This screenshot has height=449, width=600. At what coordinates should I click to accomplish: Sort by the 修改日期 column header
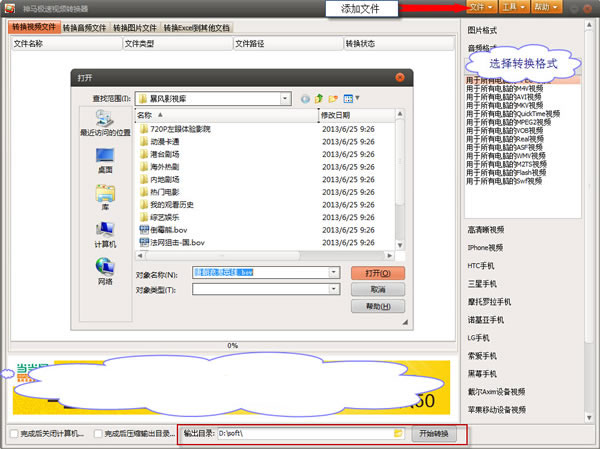356,115
